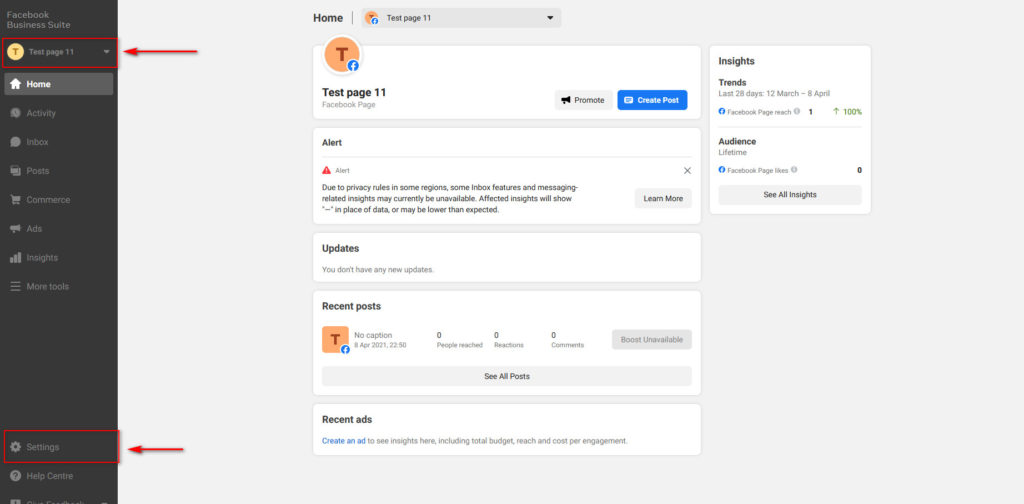Screen dimensions: 1024x504
Task: Click the Updates heading
Action: point(340,249)
